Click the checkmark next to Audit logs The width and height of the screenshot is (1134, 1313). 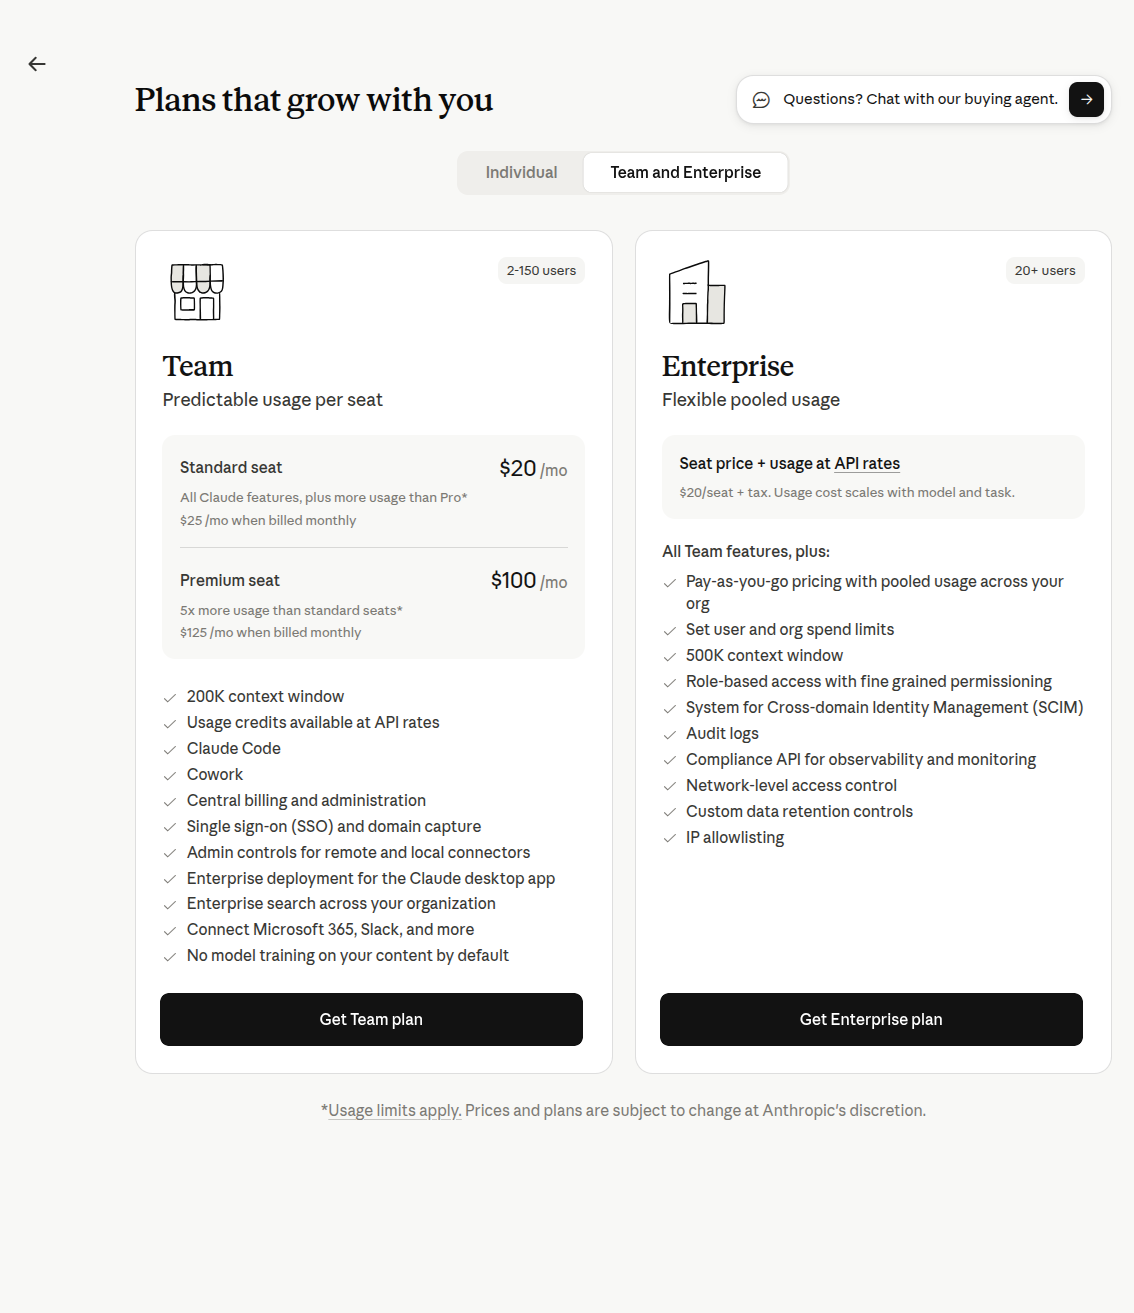pos(670,734)
